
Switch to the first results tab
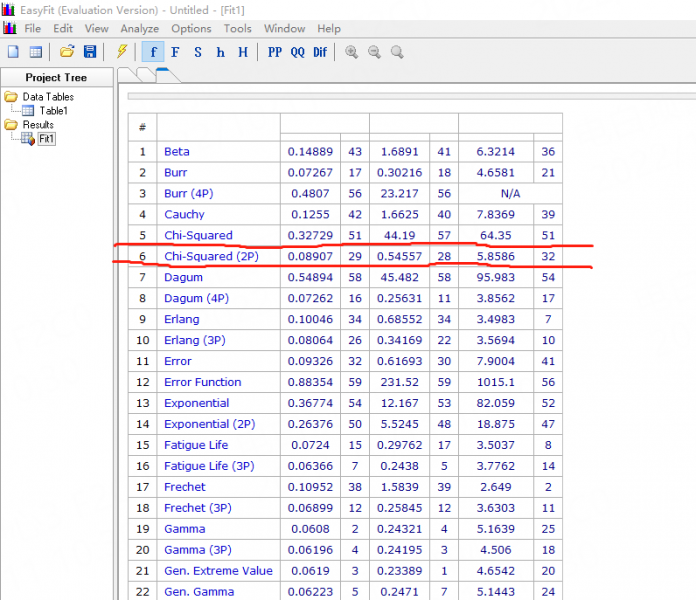click(x=128, y=75)
